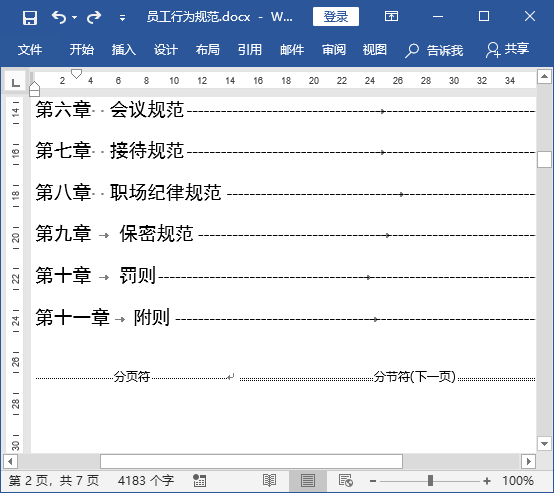The width and height of the screenshot is (554, 493).
Task: Switch to the 视图 ribbon tab
Action: pyautogui.click(x=375, y=49)
